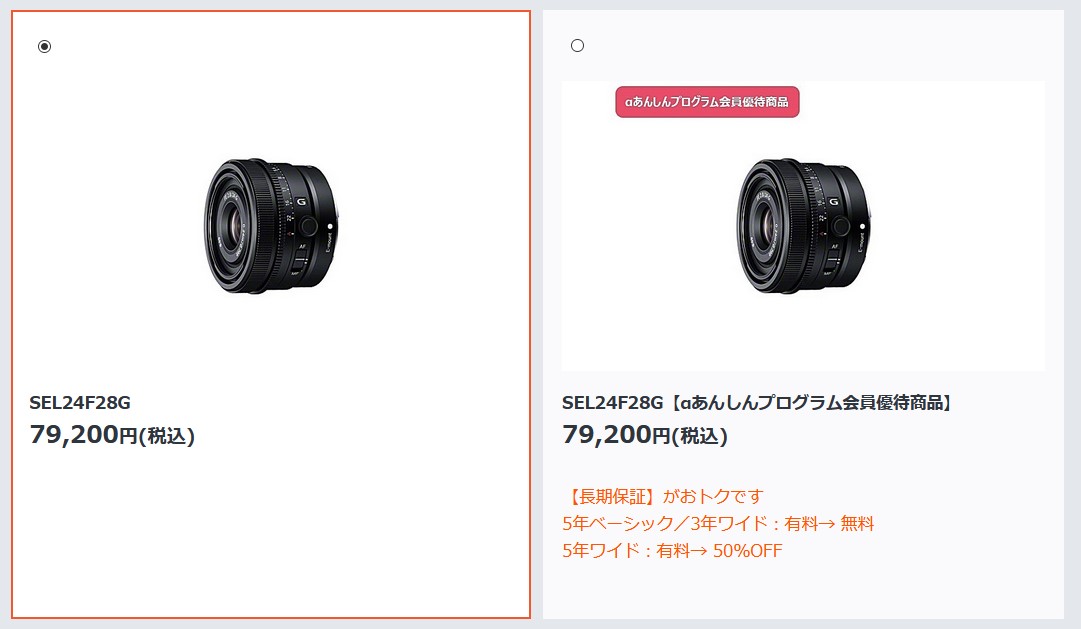Click the 5年ベーシック／3年ワイド warranty line
Viewport: 1081px width, 629px height.
point(718,523)
